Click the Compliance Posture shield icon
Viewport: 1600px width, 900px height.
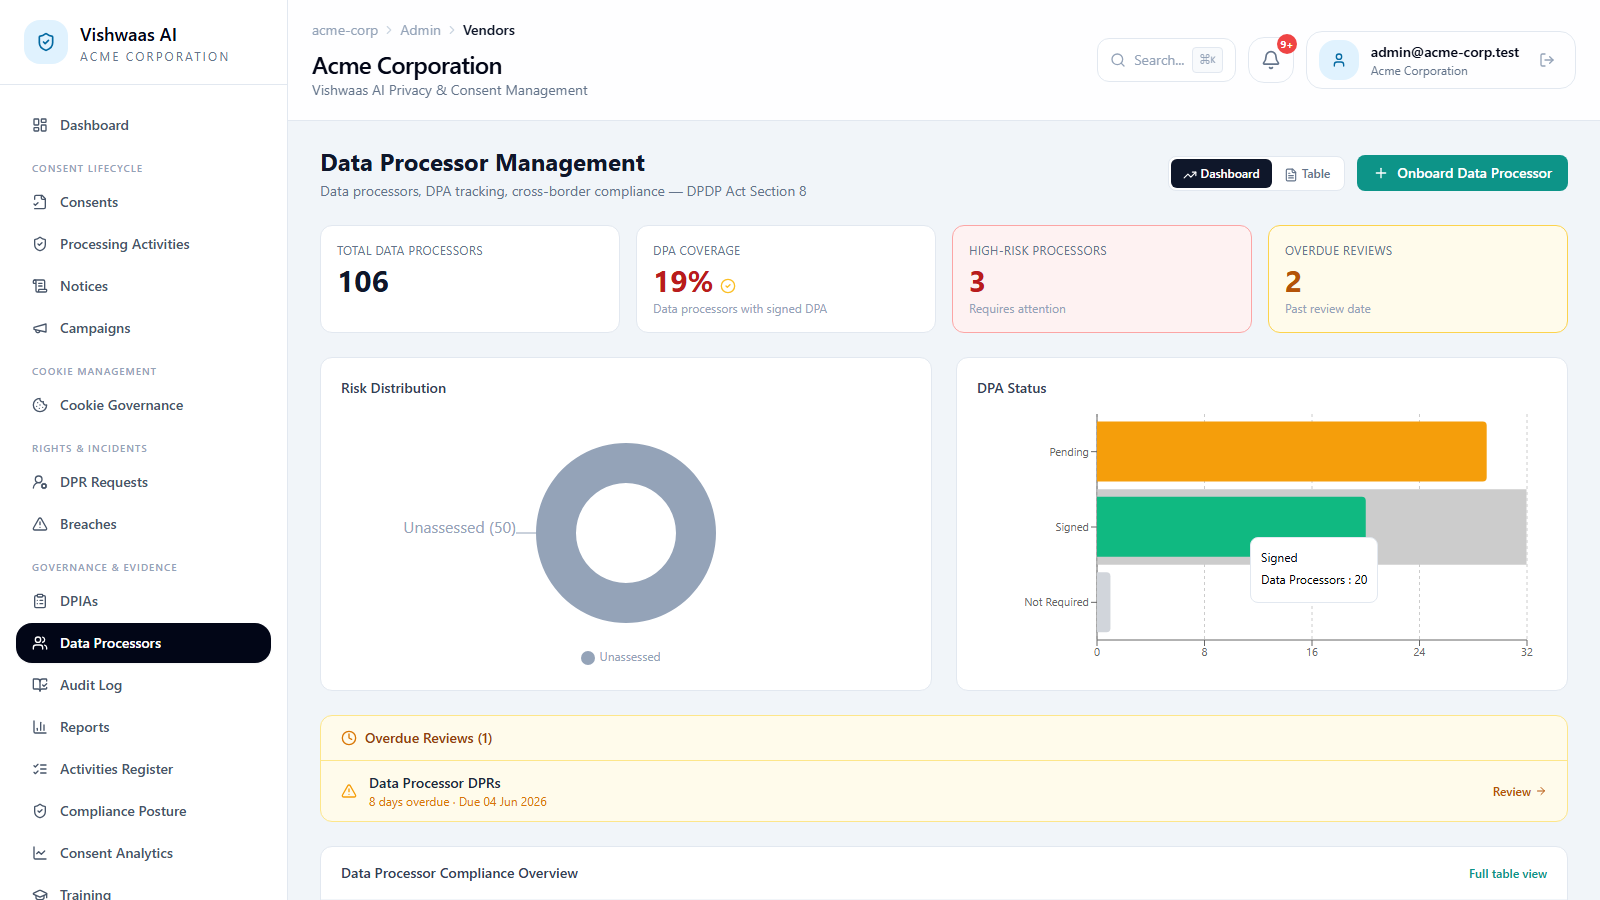click(40, 811)
